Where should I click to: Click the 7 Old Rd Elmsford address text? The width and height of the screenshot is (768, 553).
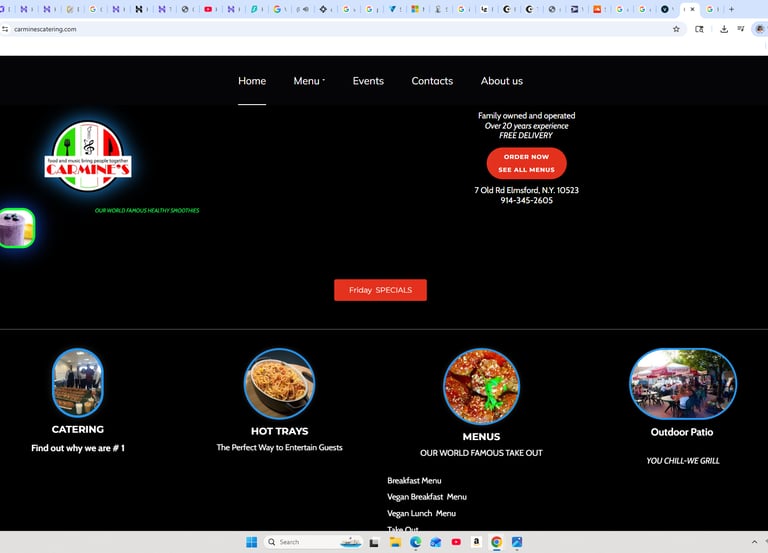[x=527, y=190]
